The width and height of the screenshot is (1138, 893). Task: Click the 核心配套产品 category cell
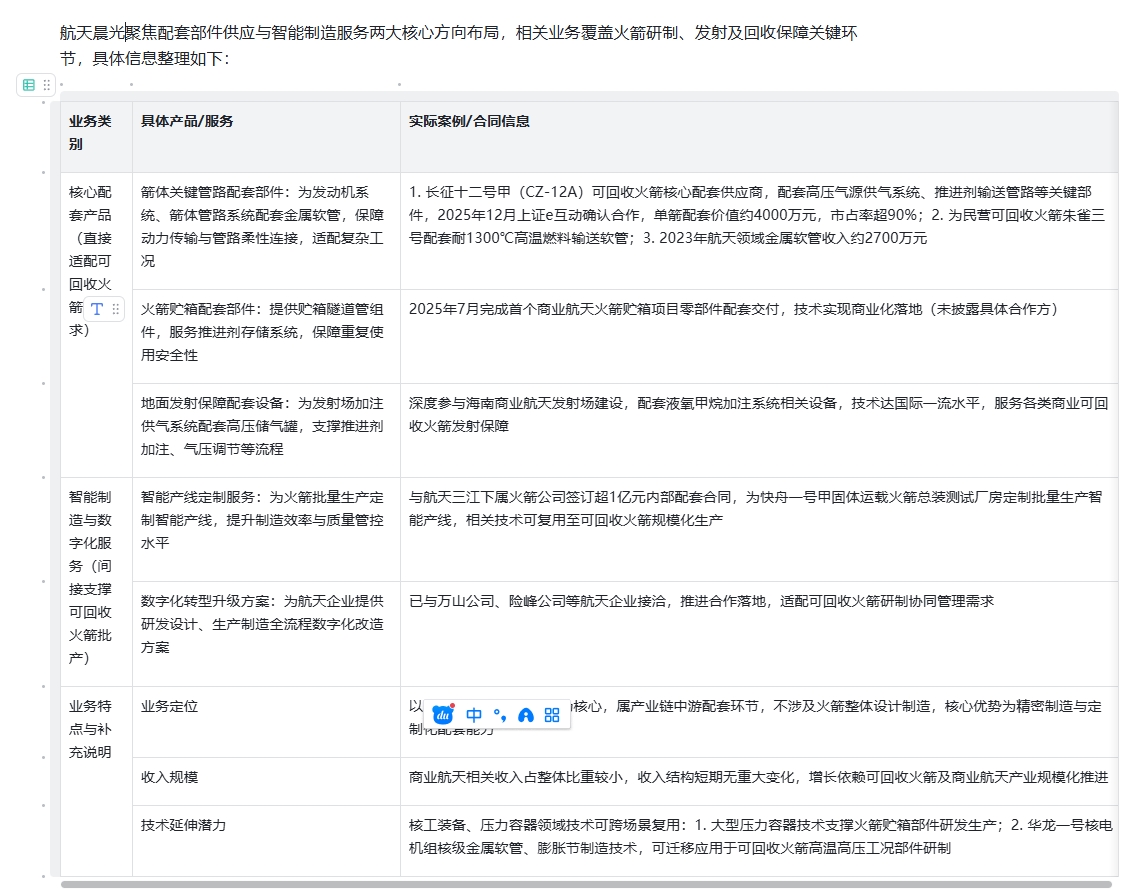tap(97, 325)
